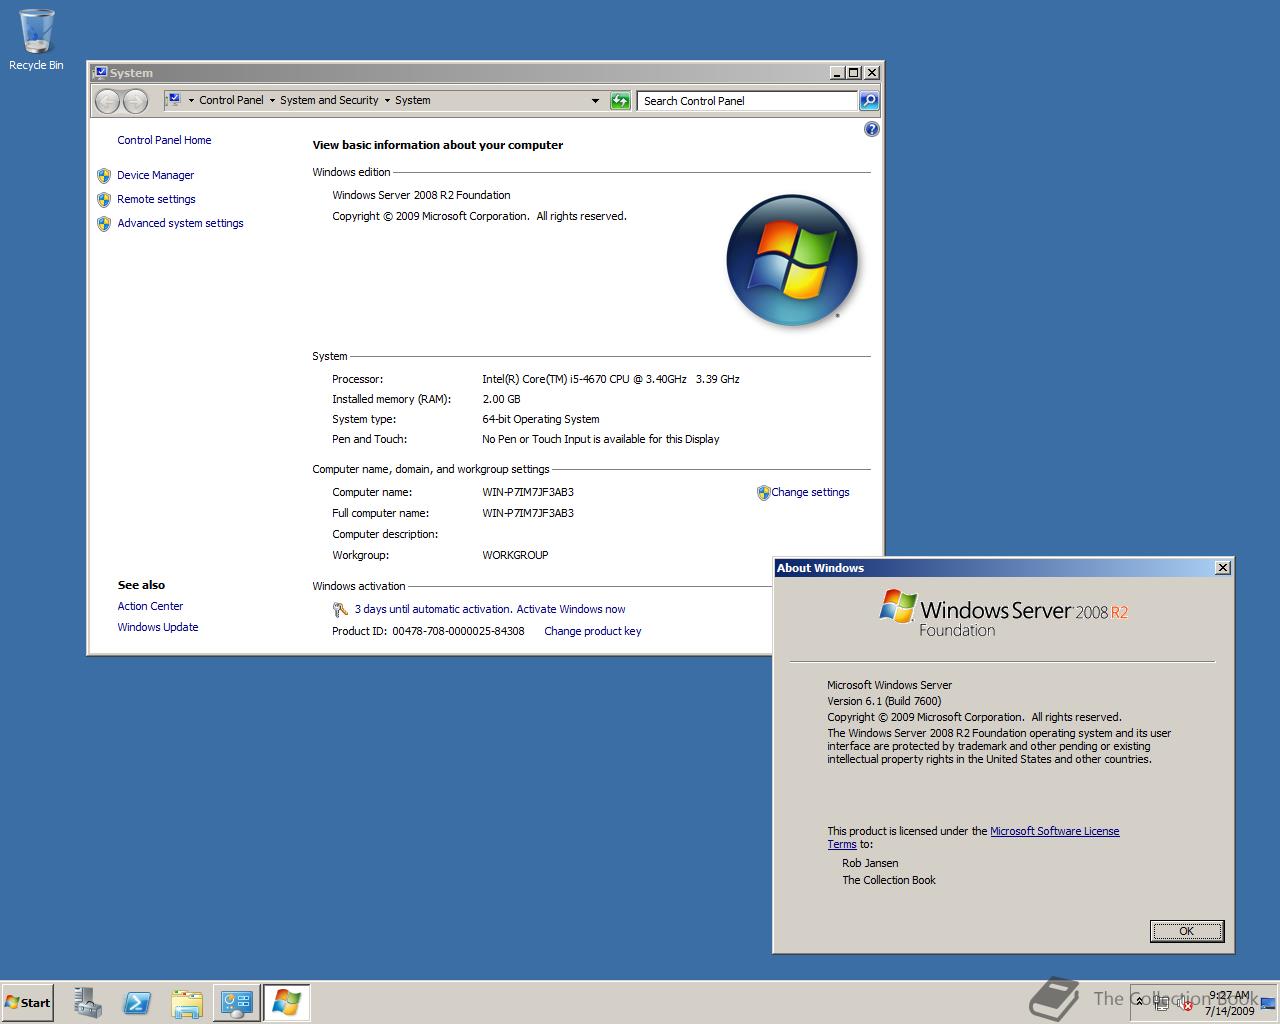Click Product ID 00478-708-0000025-84308 text
Viewport: 1280px width, 1024px height.
pyautogui.click(x=428, y=631)
